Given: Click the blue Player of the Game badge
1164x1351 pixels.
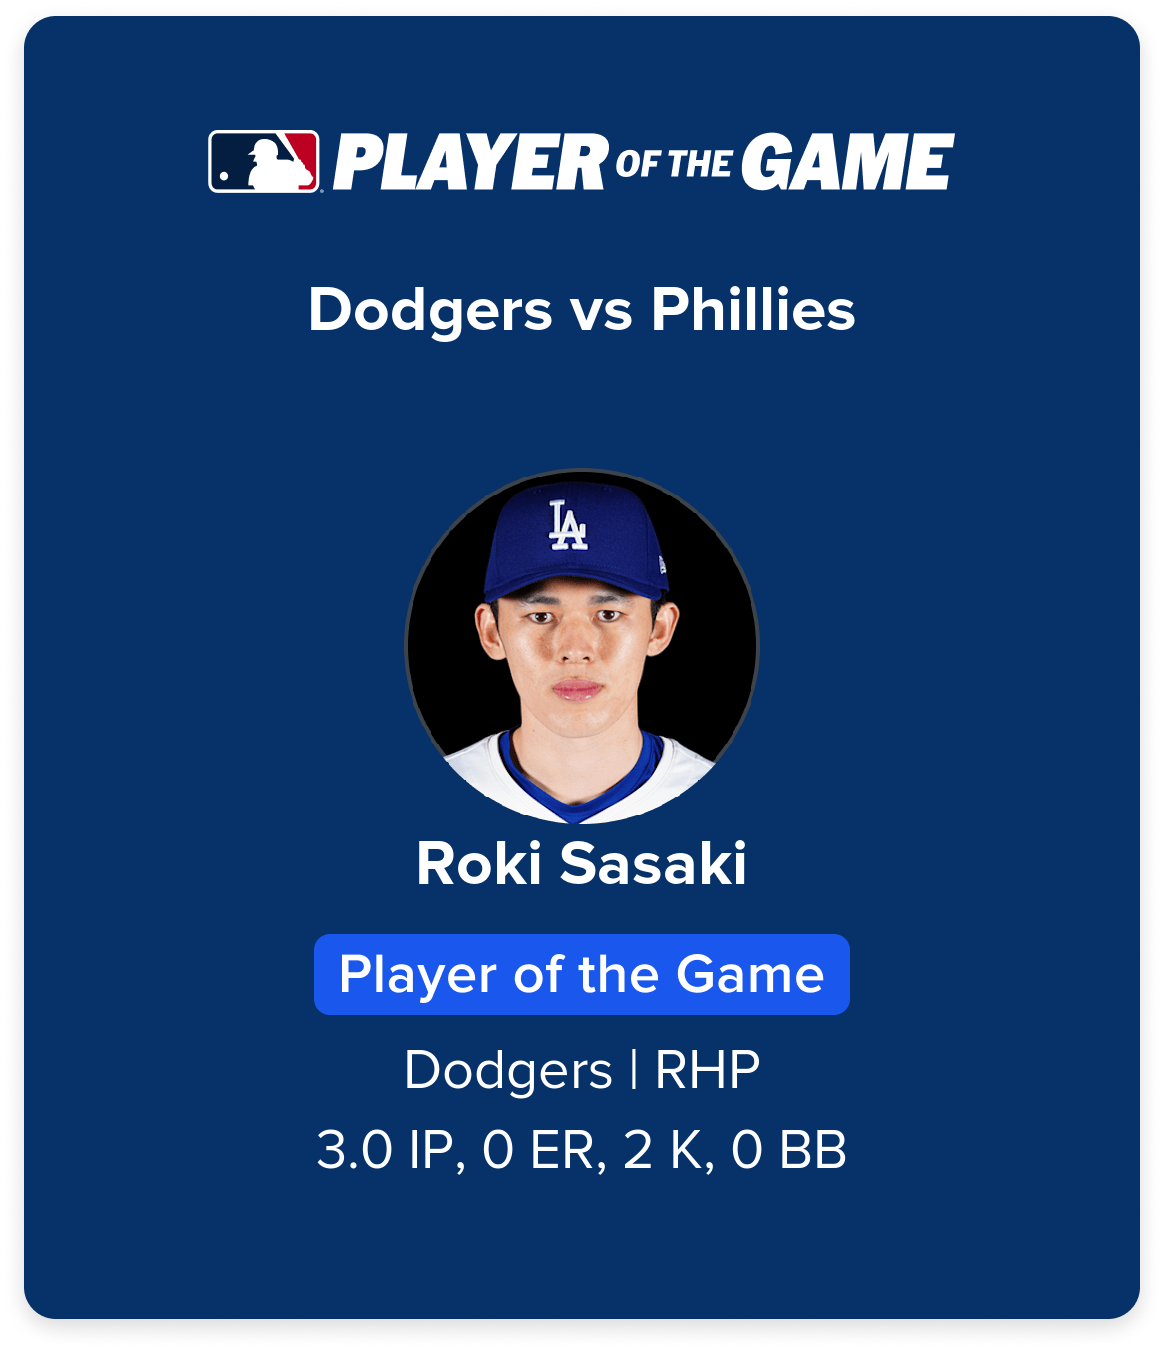Looking at the screenshot, I should pyautogui.click(x=581, y=975).
